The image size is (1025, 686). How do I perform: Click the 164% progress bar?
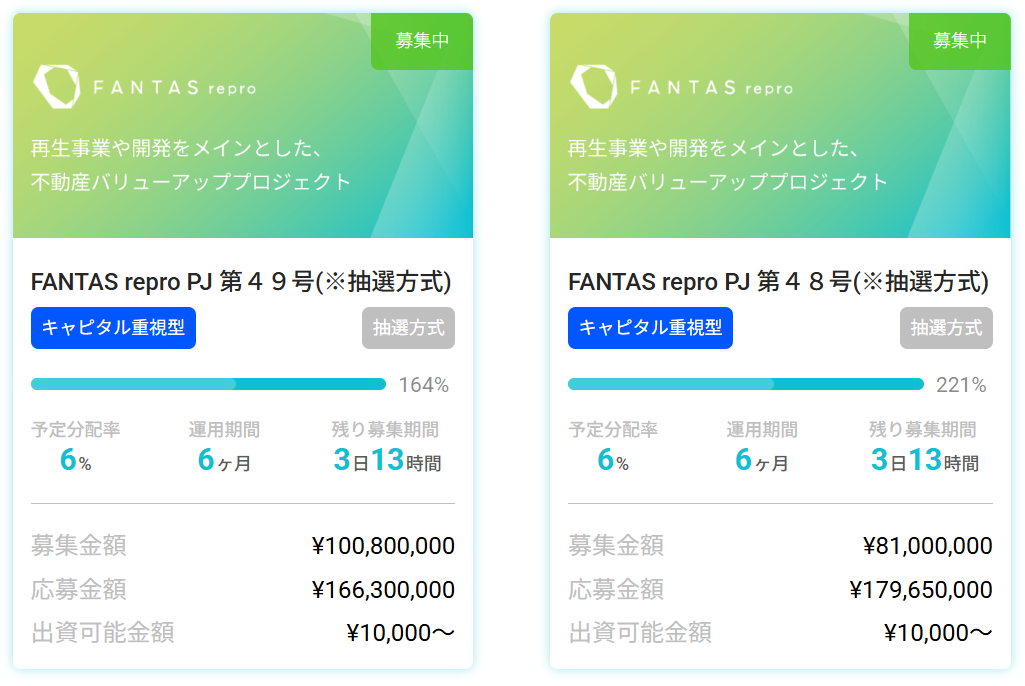pyautogui.click(x=209, y=384)
